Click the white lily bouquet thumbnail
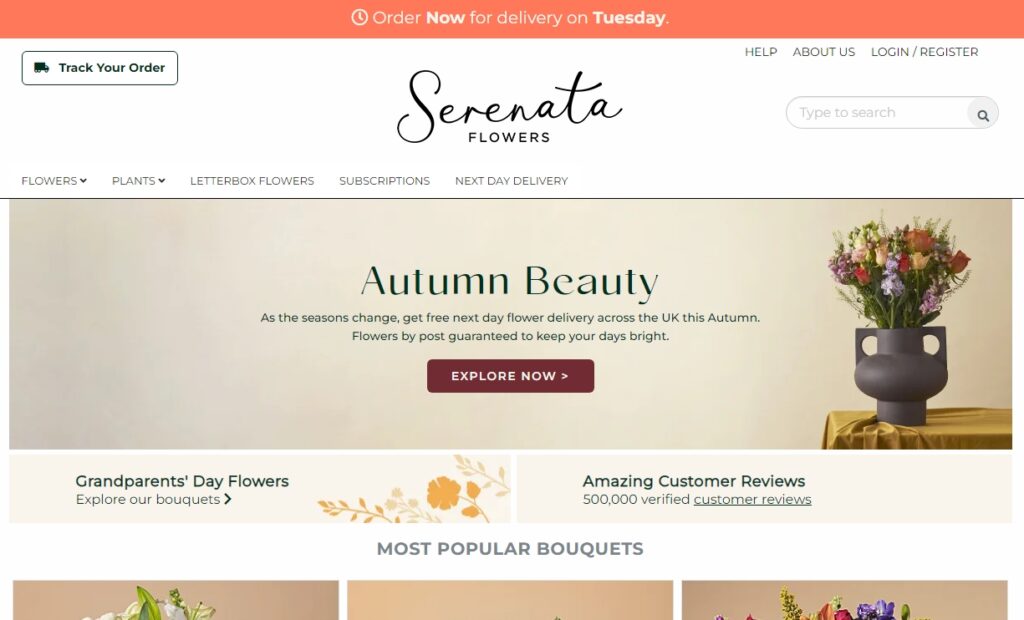Viewport: 1024px width, 620px height. 176,600
